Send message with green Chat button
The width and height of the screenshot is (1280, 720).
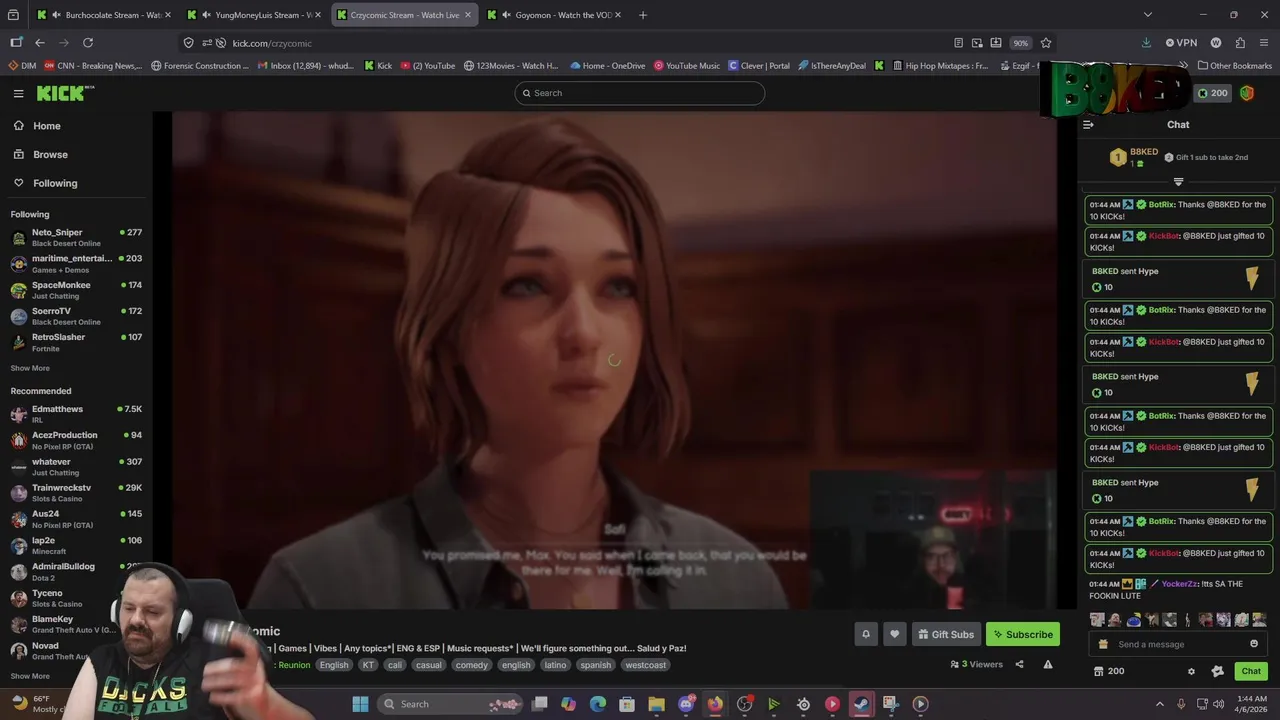click(1251, 671)
